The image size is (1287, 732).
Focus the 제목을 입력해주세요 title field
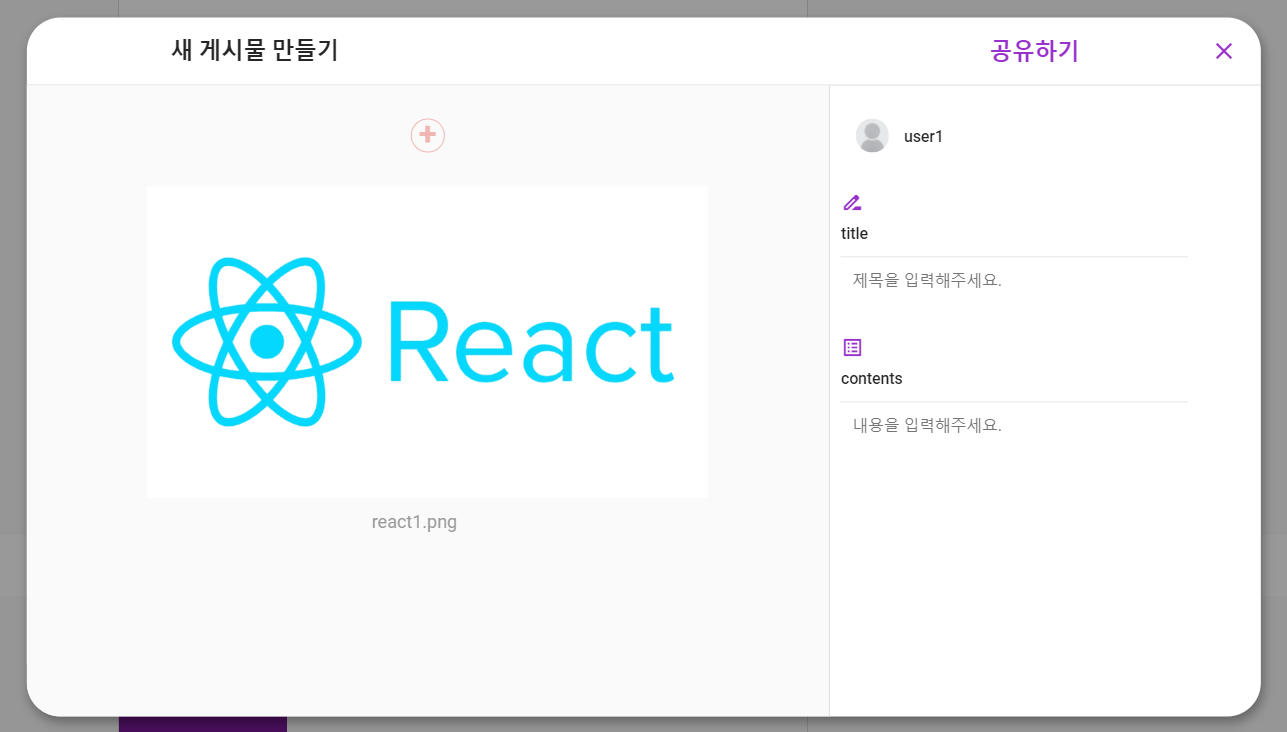1014,280
